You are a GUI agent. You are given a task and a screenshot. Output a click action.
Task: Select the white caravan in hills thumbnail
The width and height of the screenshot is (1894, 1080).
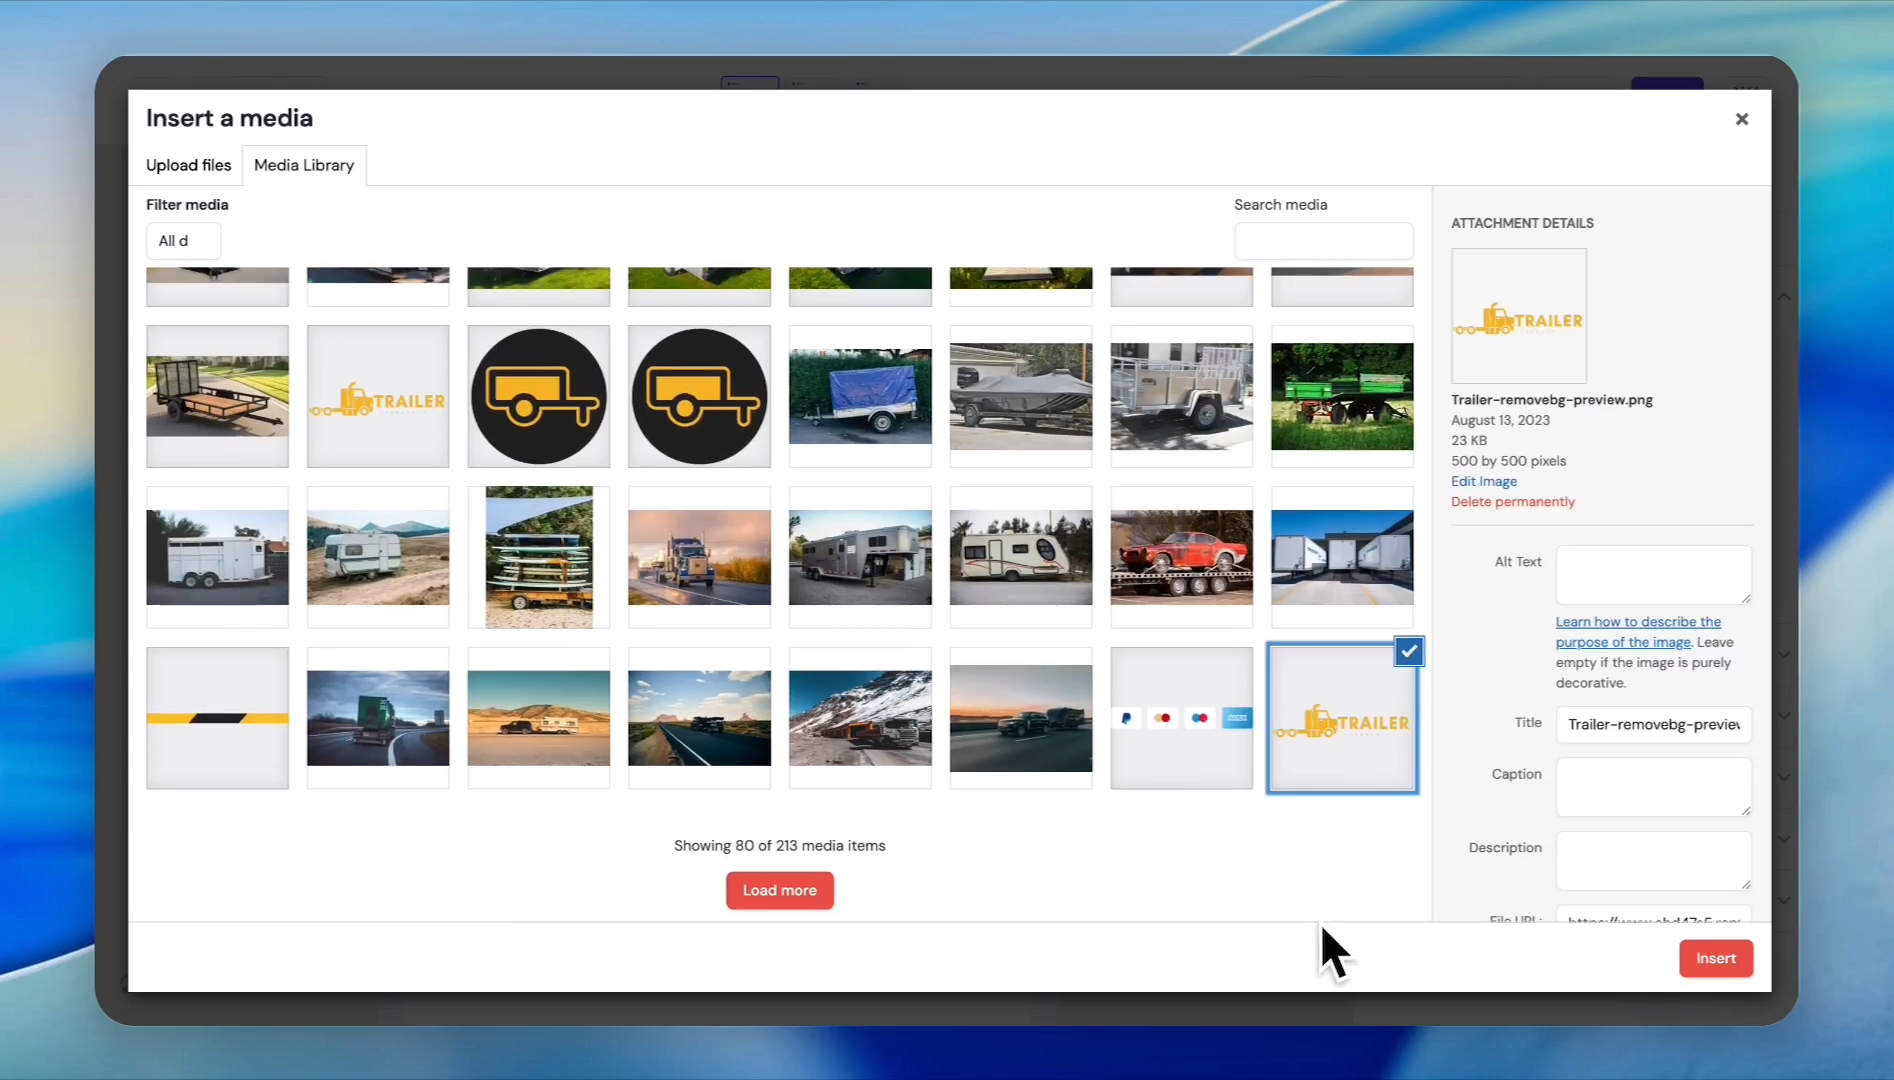[x=378, y=557]
